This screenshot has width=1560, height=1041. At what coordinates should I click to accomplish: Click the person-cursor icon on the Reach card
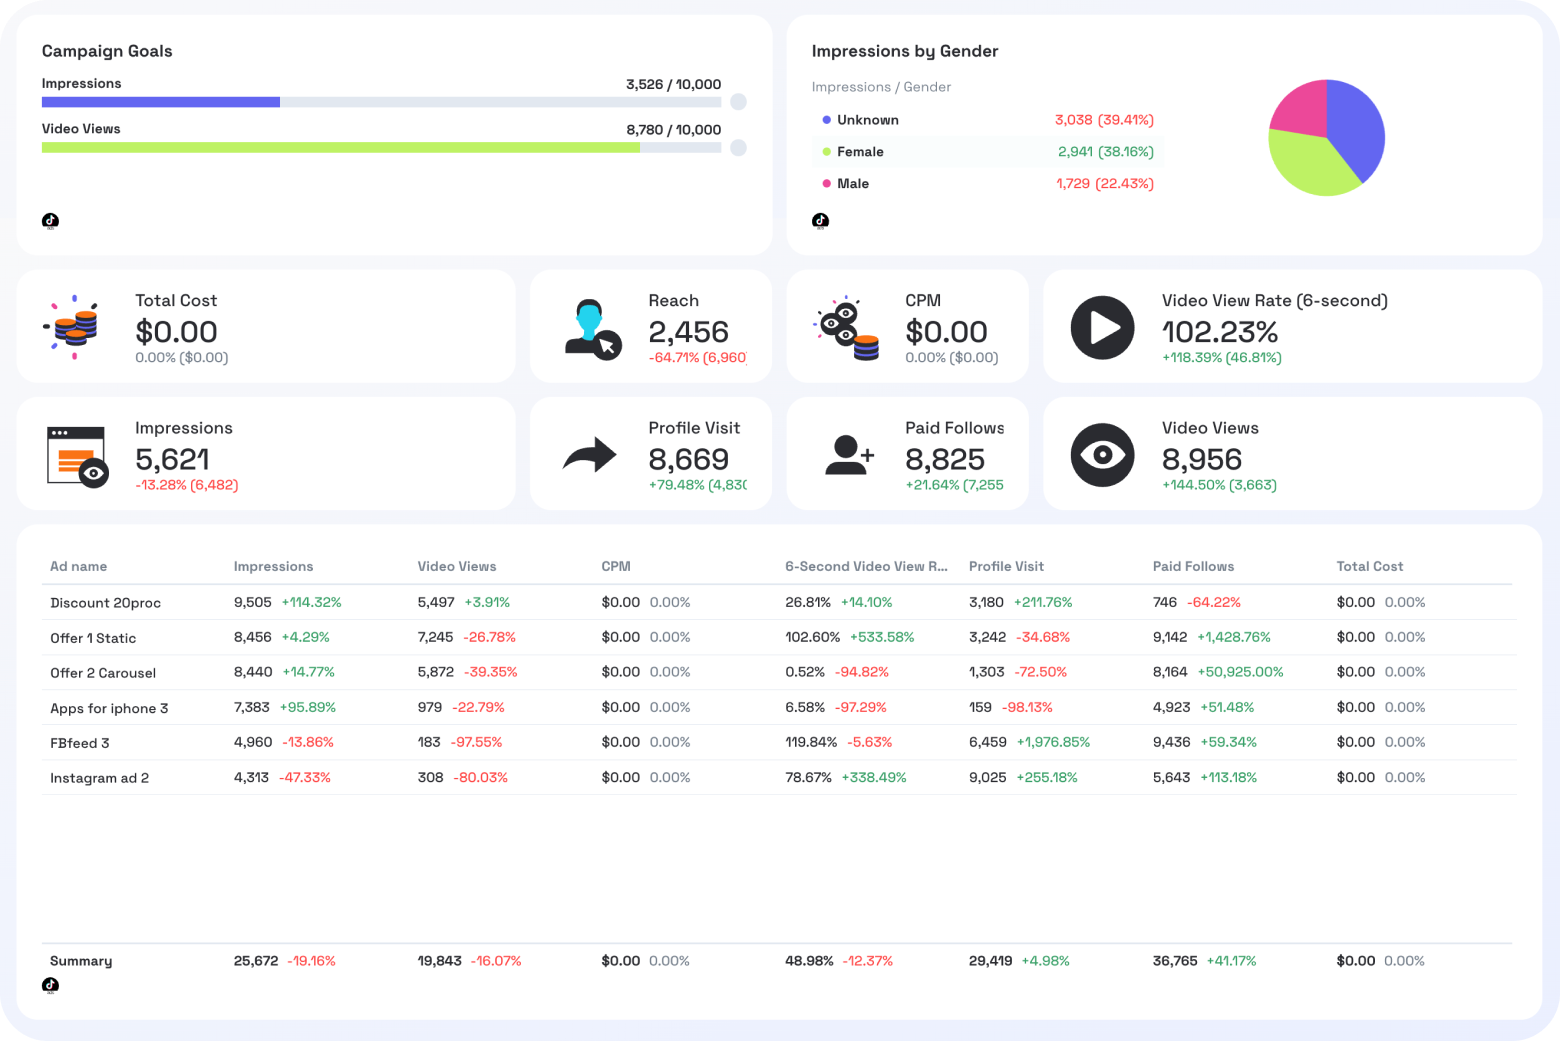[592, 327]
